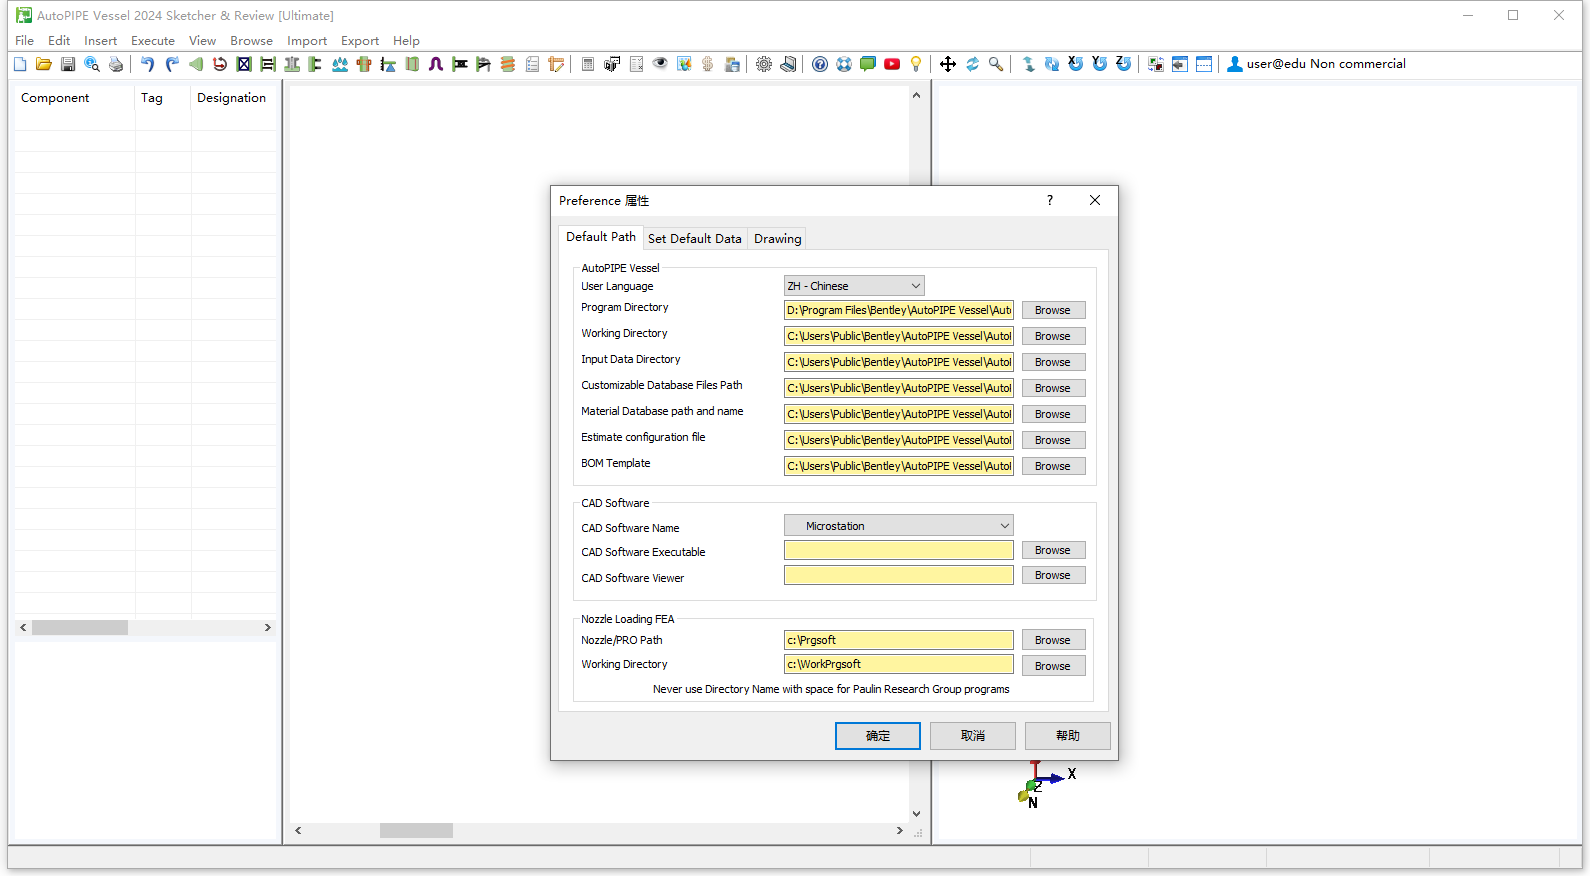Click the ? help button in the Preference title bar

(x=1050, y=200)
